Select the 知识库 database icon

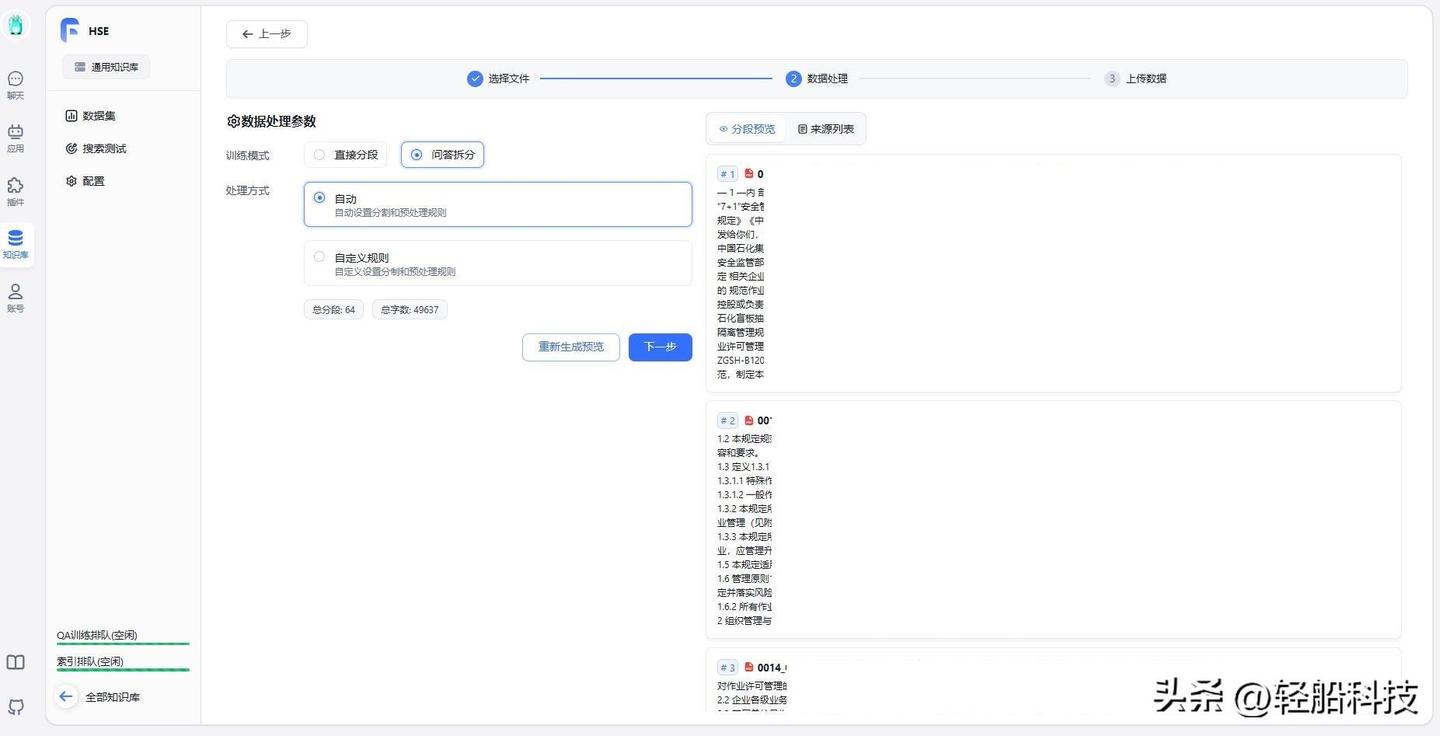pyautogui.click(x=15, y=245)
